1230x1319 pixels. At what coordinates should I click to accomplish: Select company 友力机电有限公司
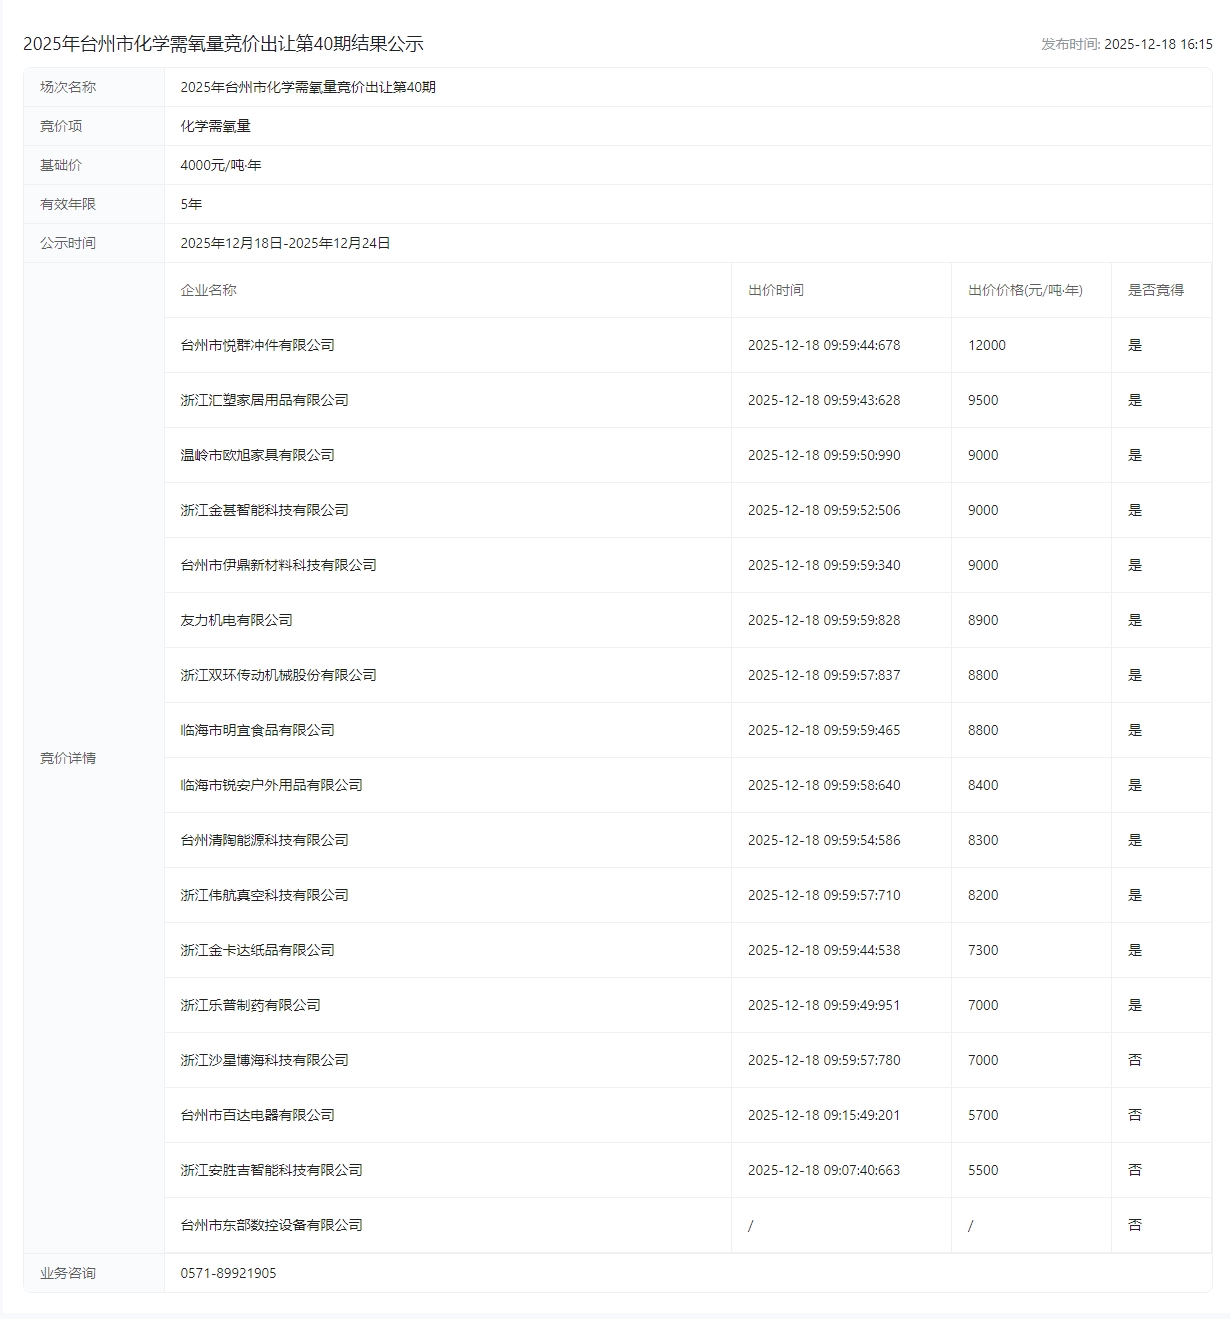pyautogui.click(x=236, y=620)
